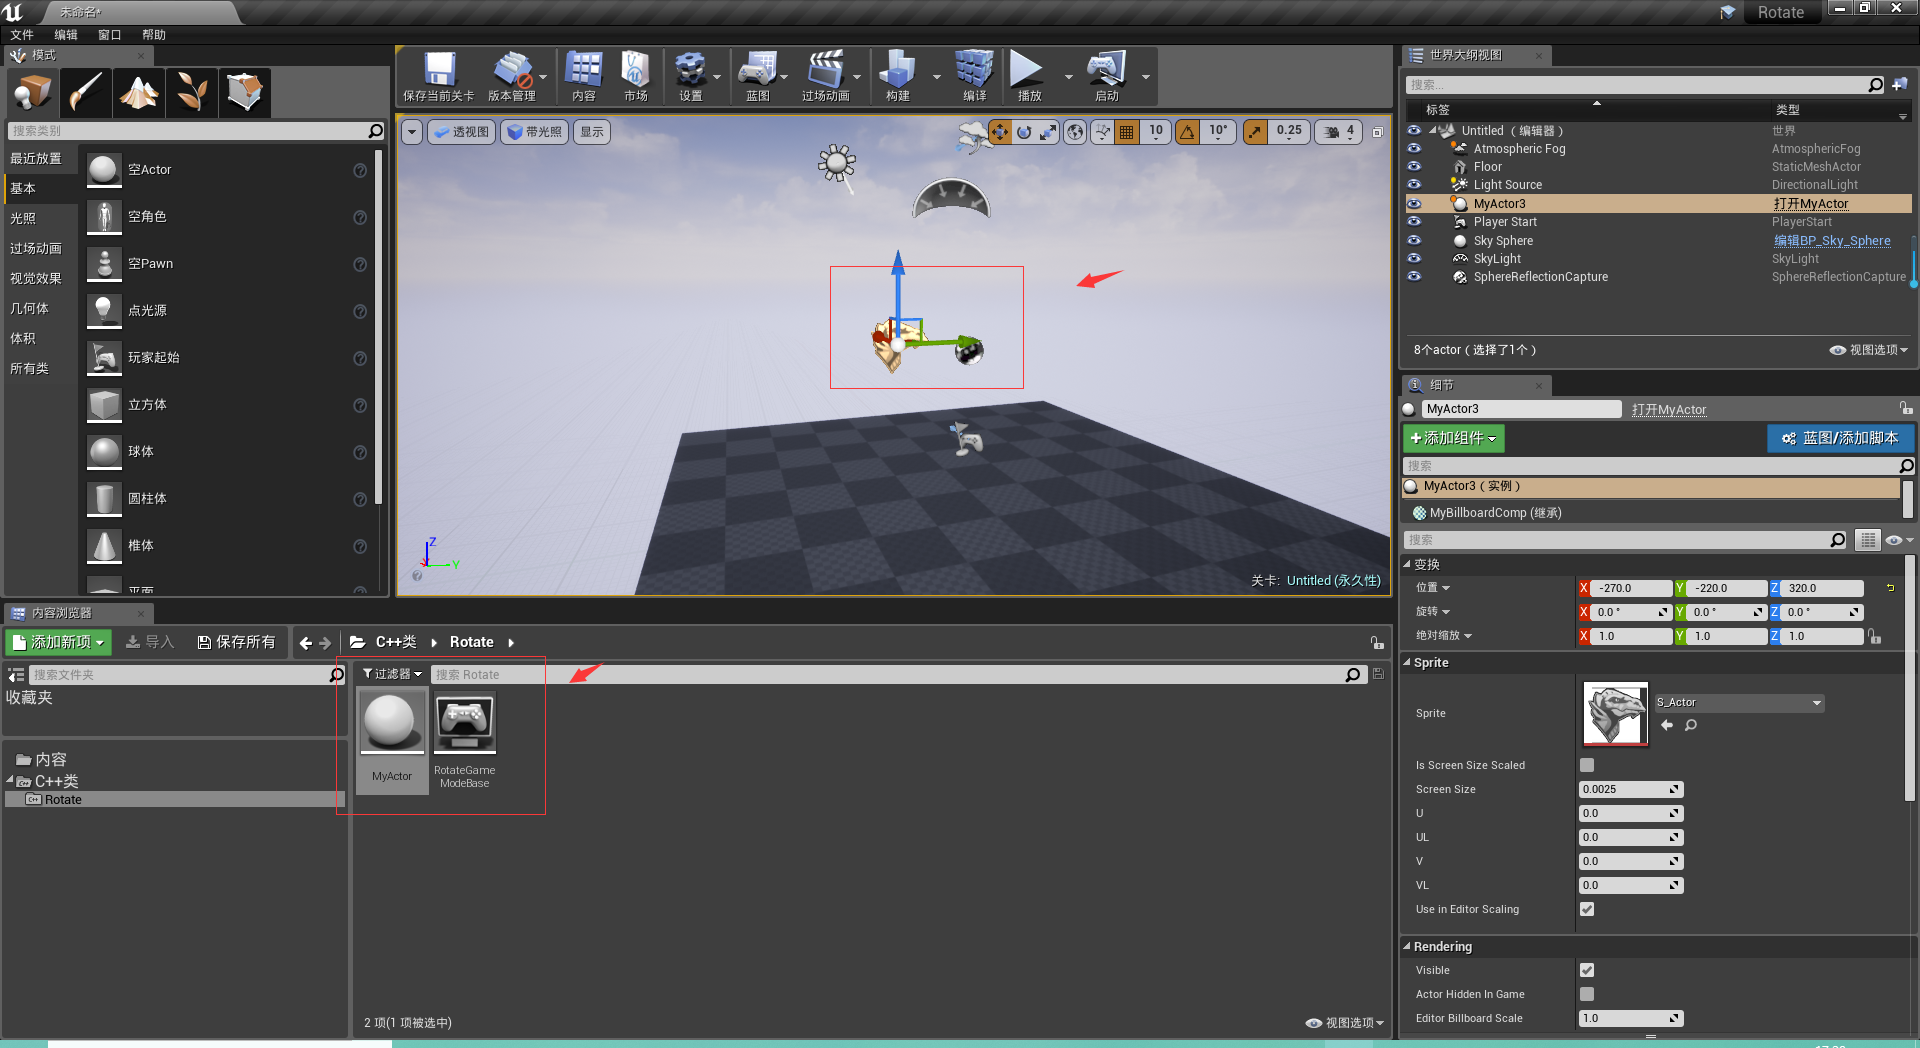Enable Is Screen Size Scaled checkbox
The image size is (1920, 1048).
point(1587,765)
